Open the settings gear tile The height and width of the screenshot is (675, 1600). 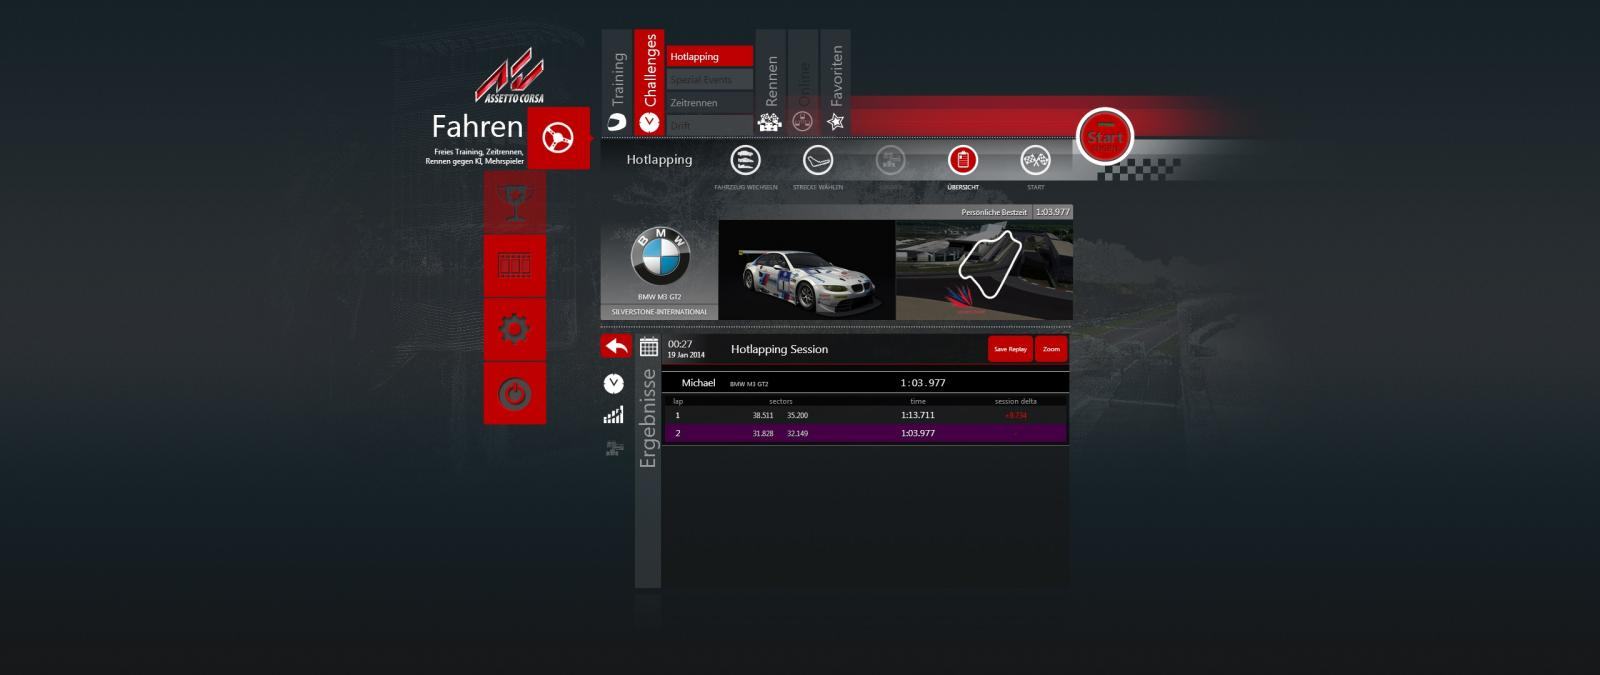[515, 329]
